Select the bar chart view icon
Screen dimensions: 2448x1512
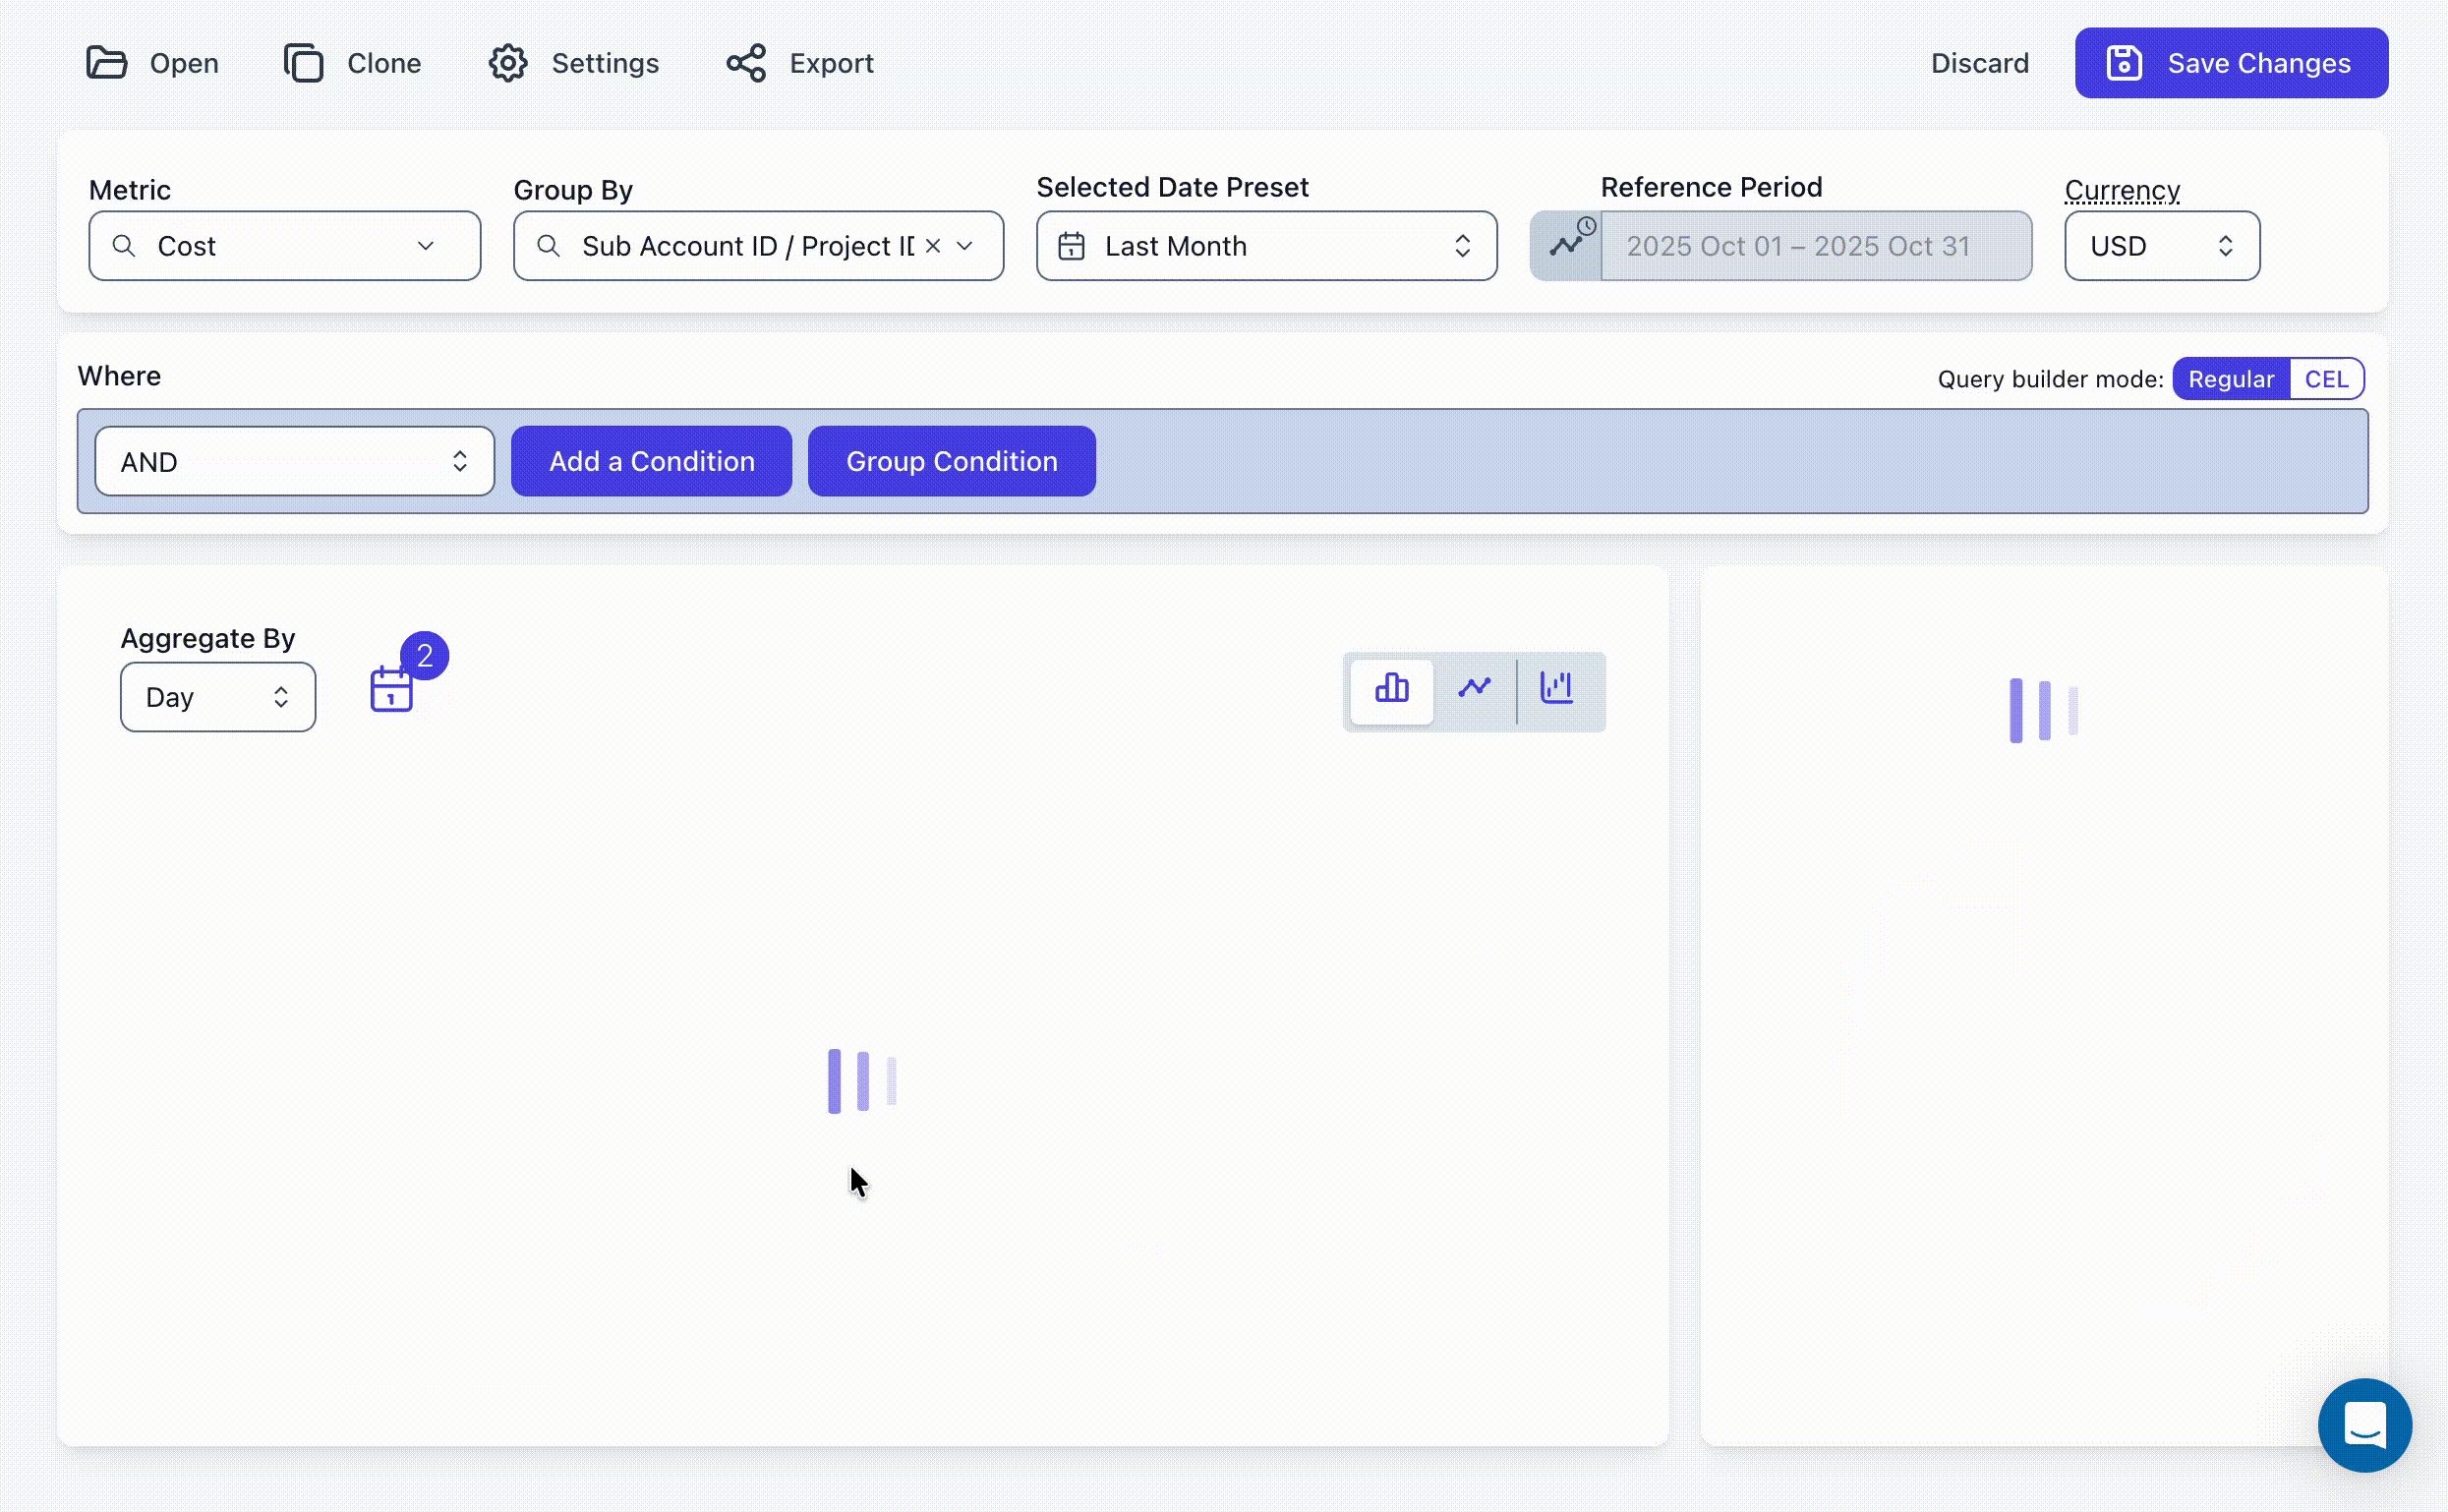pos(1391,690)
